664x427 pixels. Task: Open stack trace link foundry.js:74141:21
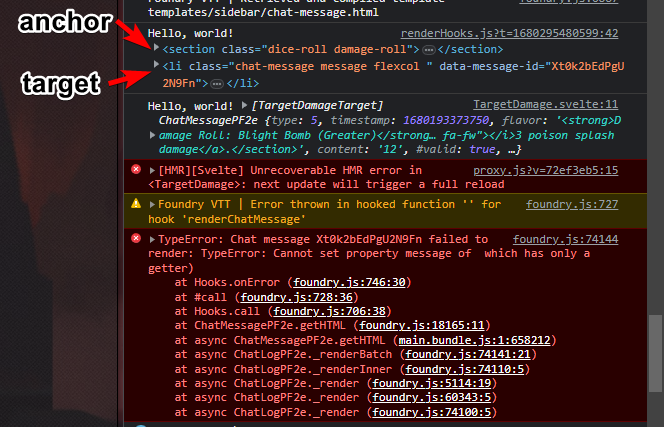[x=468, y=354]
